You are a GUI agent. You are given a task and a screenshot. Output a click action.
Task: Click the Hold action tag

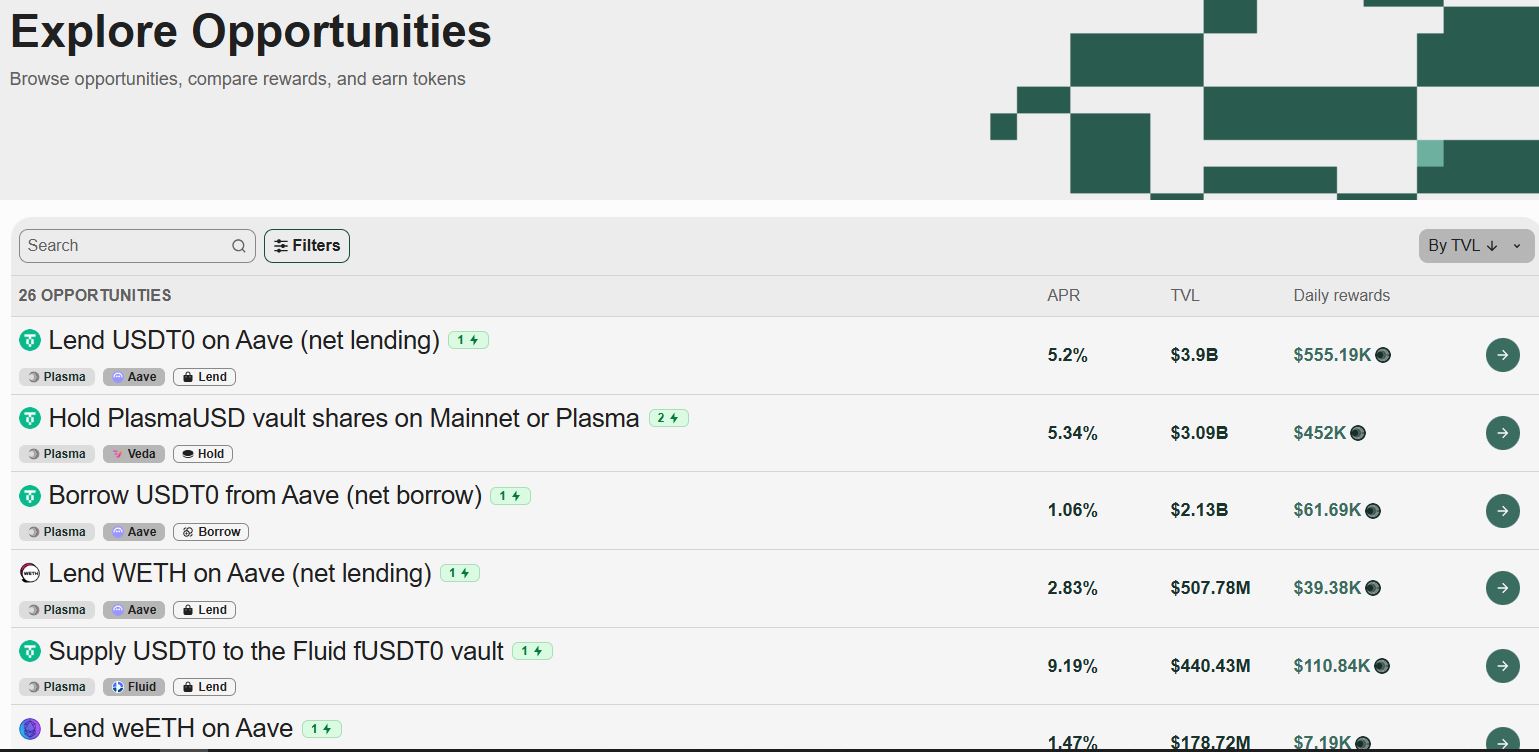(203, 454)
